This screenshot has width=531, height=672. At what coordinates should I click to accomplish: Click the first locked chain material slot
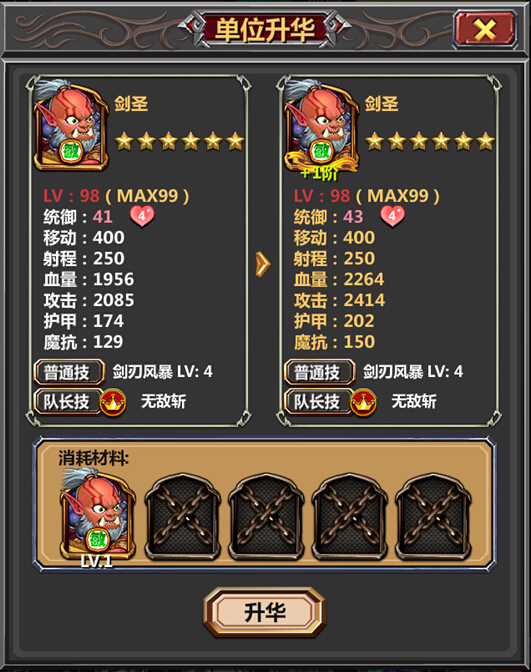pyautogui.click(x=183, y=516)
